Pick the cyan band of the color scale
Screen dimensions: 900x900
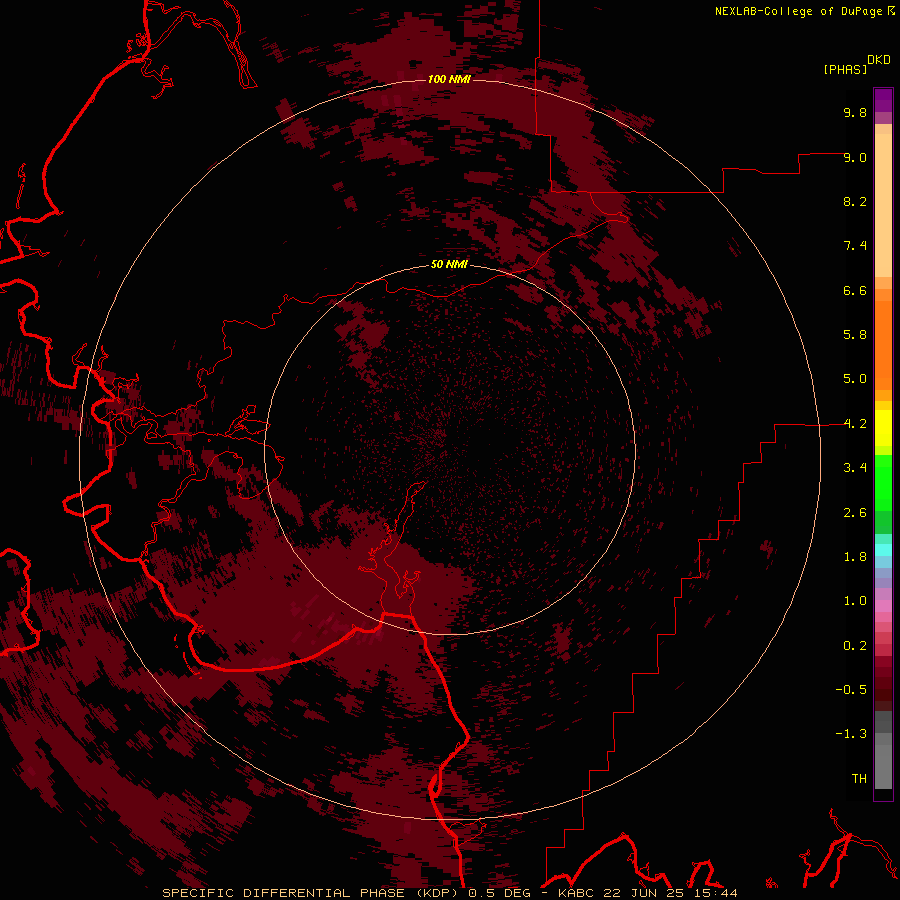click(x=883, y=550)
